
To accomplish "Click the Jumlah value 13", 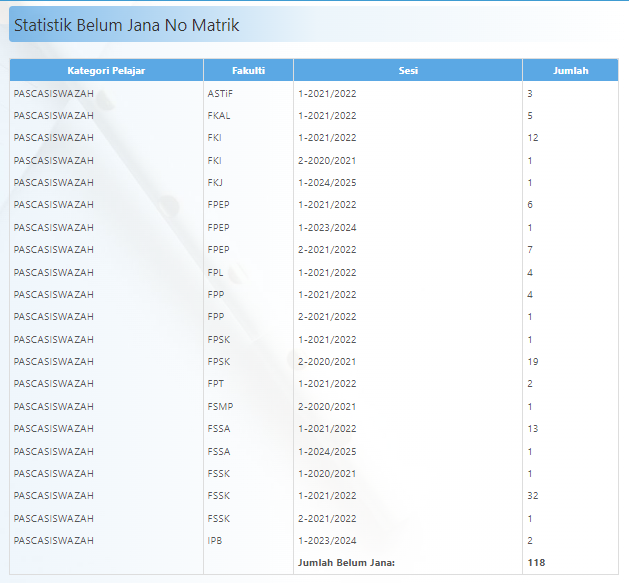I will point(533,429).
